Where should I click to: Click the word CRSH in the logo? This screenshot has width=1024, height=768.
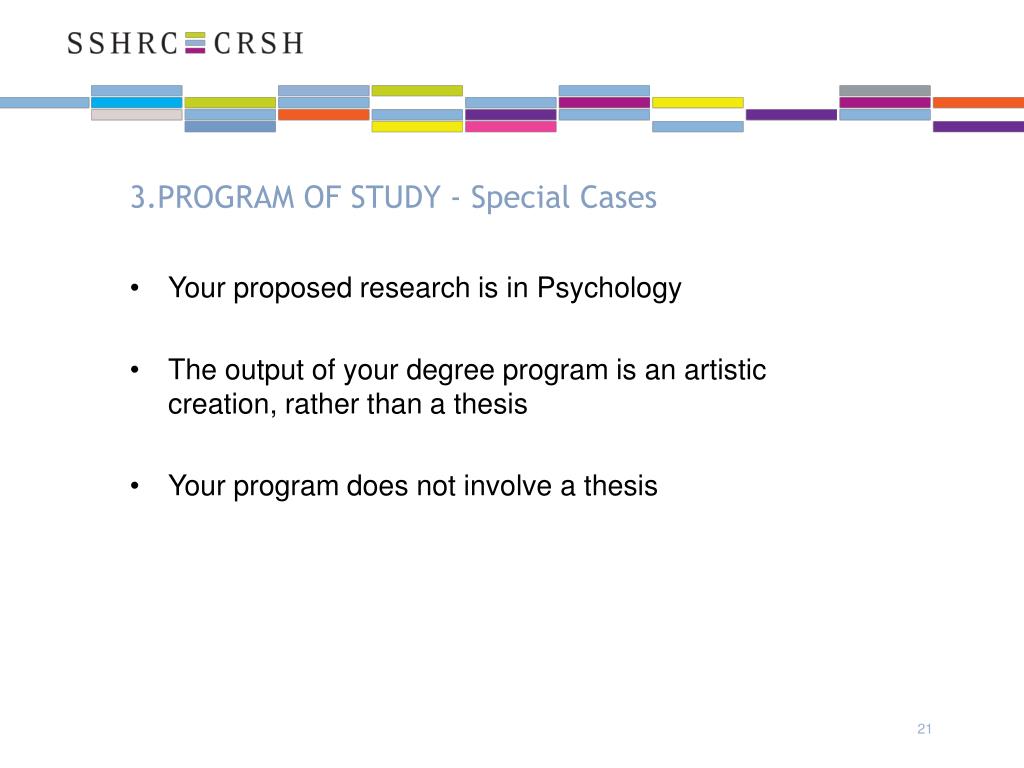259,43
